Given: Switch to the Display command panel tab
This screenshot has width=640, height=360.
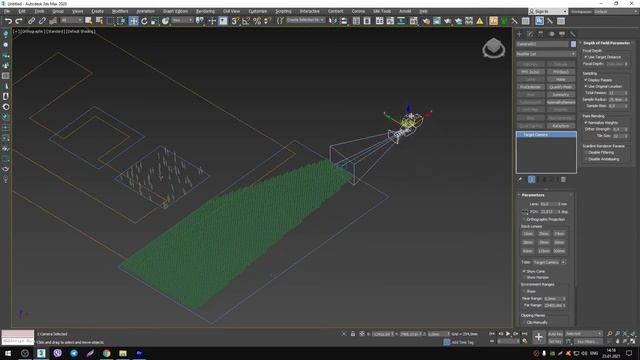Looking at the screenshot, I should click(562, 34).
